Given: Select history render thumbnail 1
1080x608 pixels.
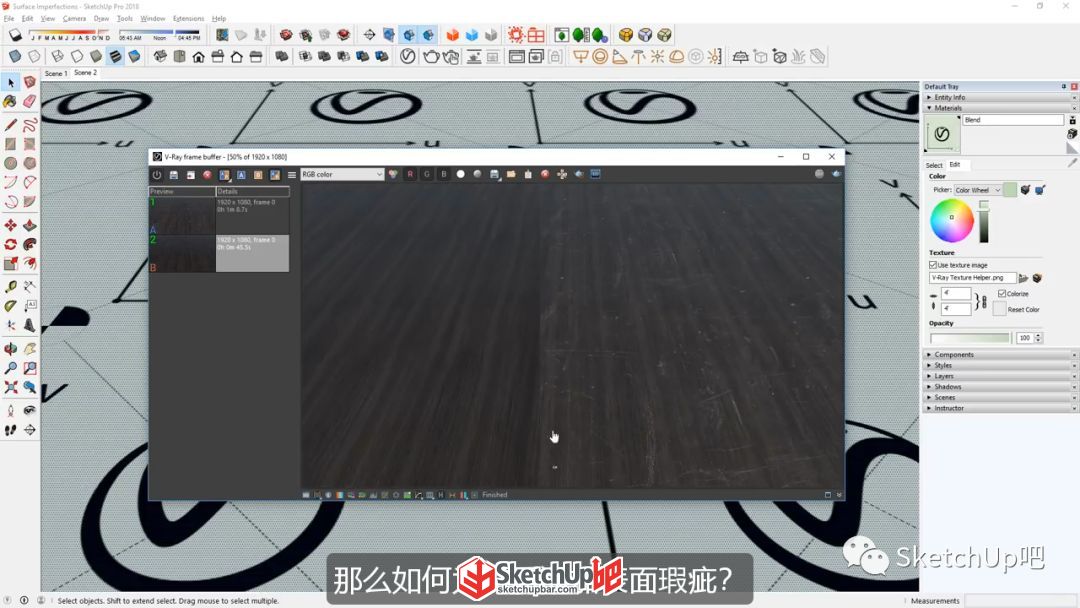Looking at the screenshot, I should coord(183,216).
